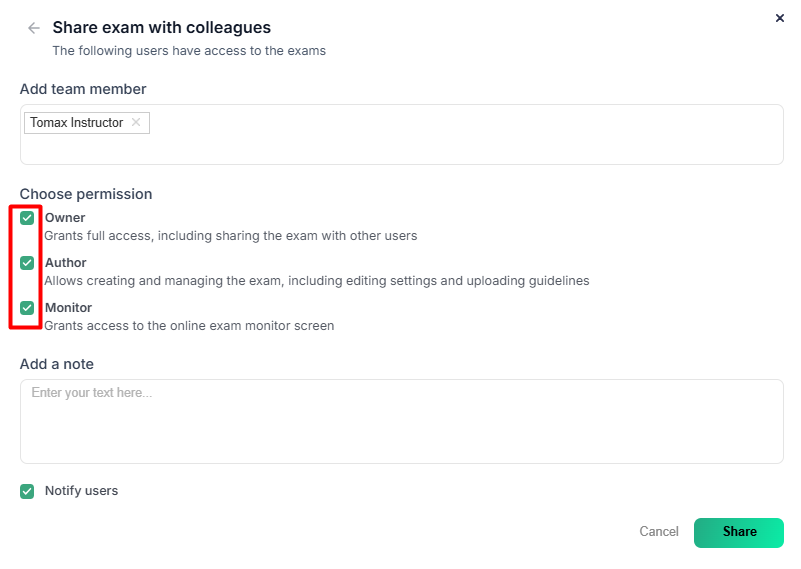Click the Author description about managing exam

[317, 281]
